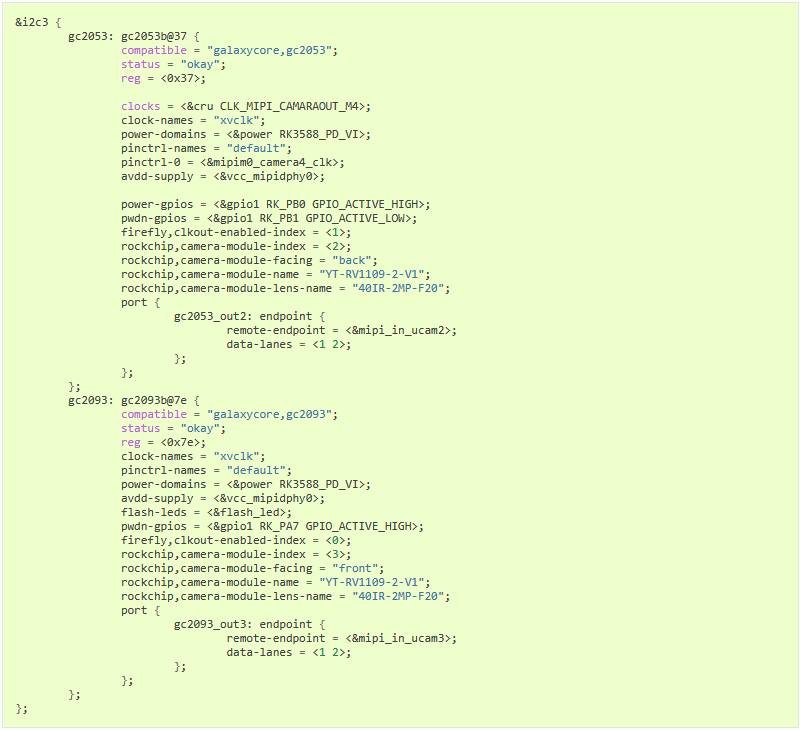Click the remote-endpoint <&mipi_in_ucam3> line
Viewport: 800px width, 730px height.
[x=342, y=639]
